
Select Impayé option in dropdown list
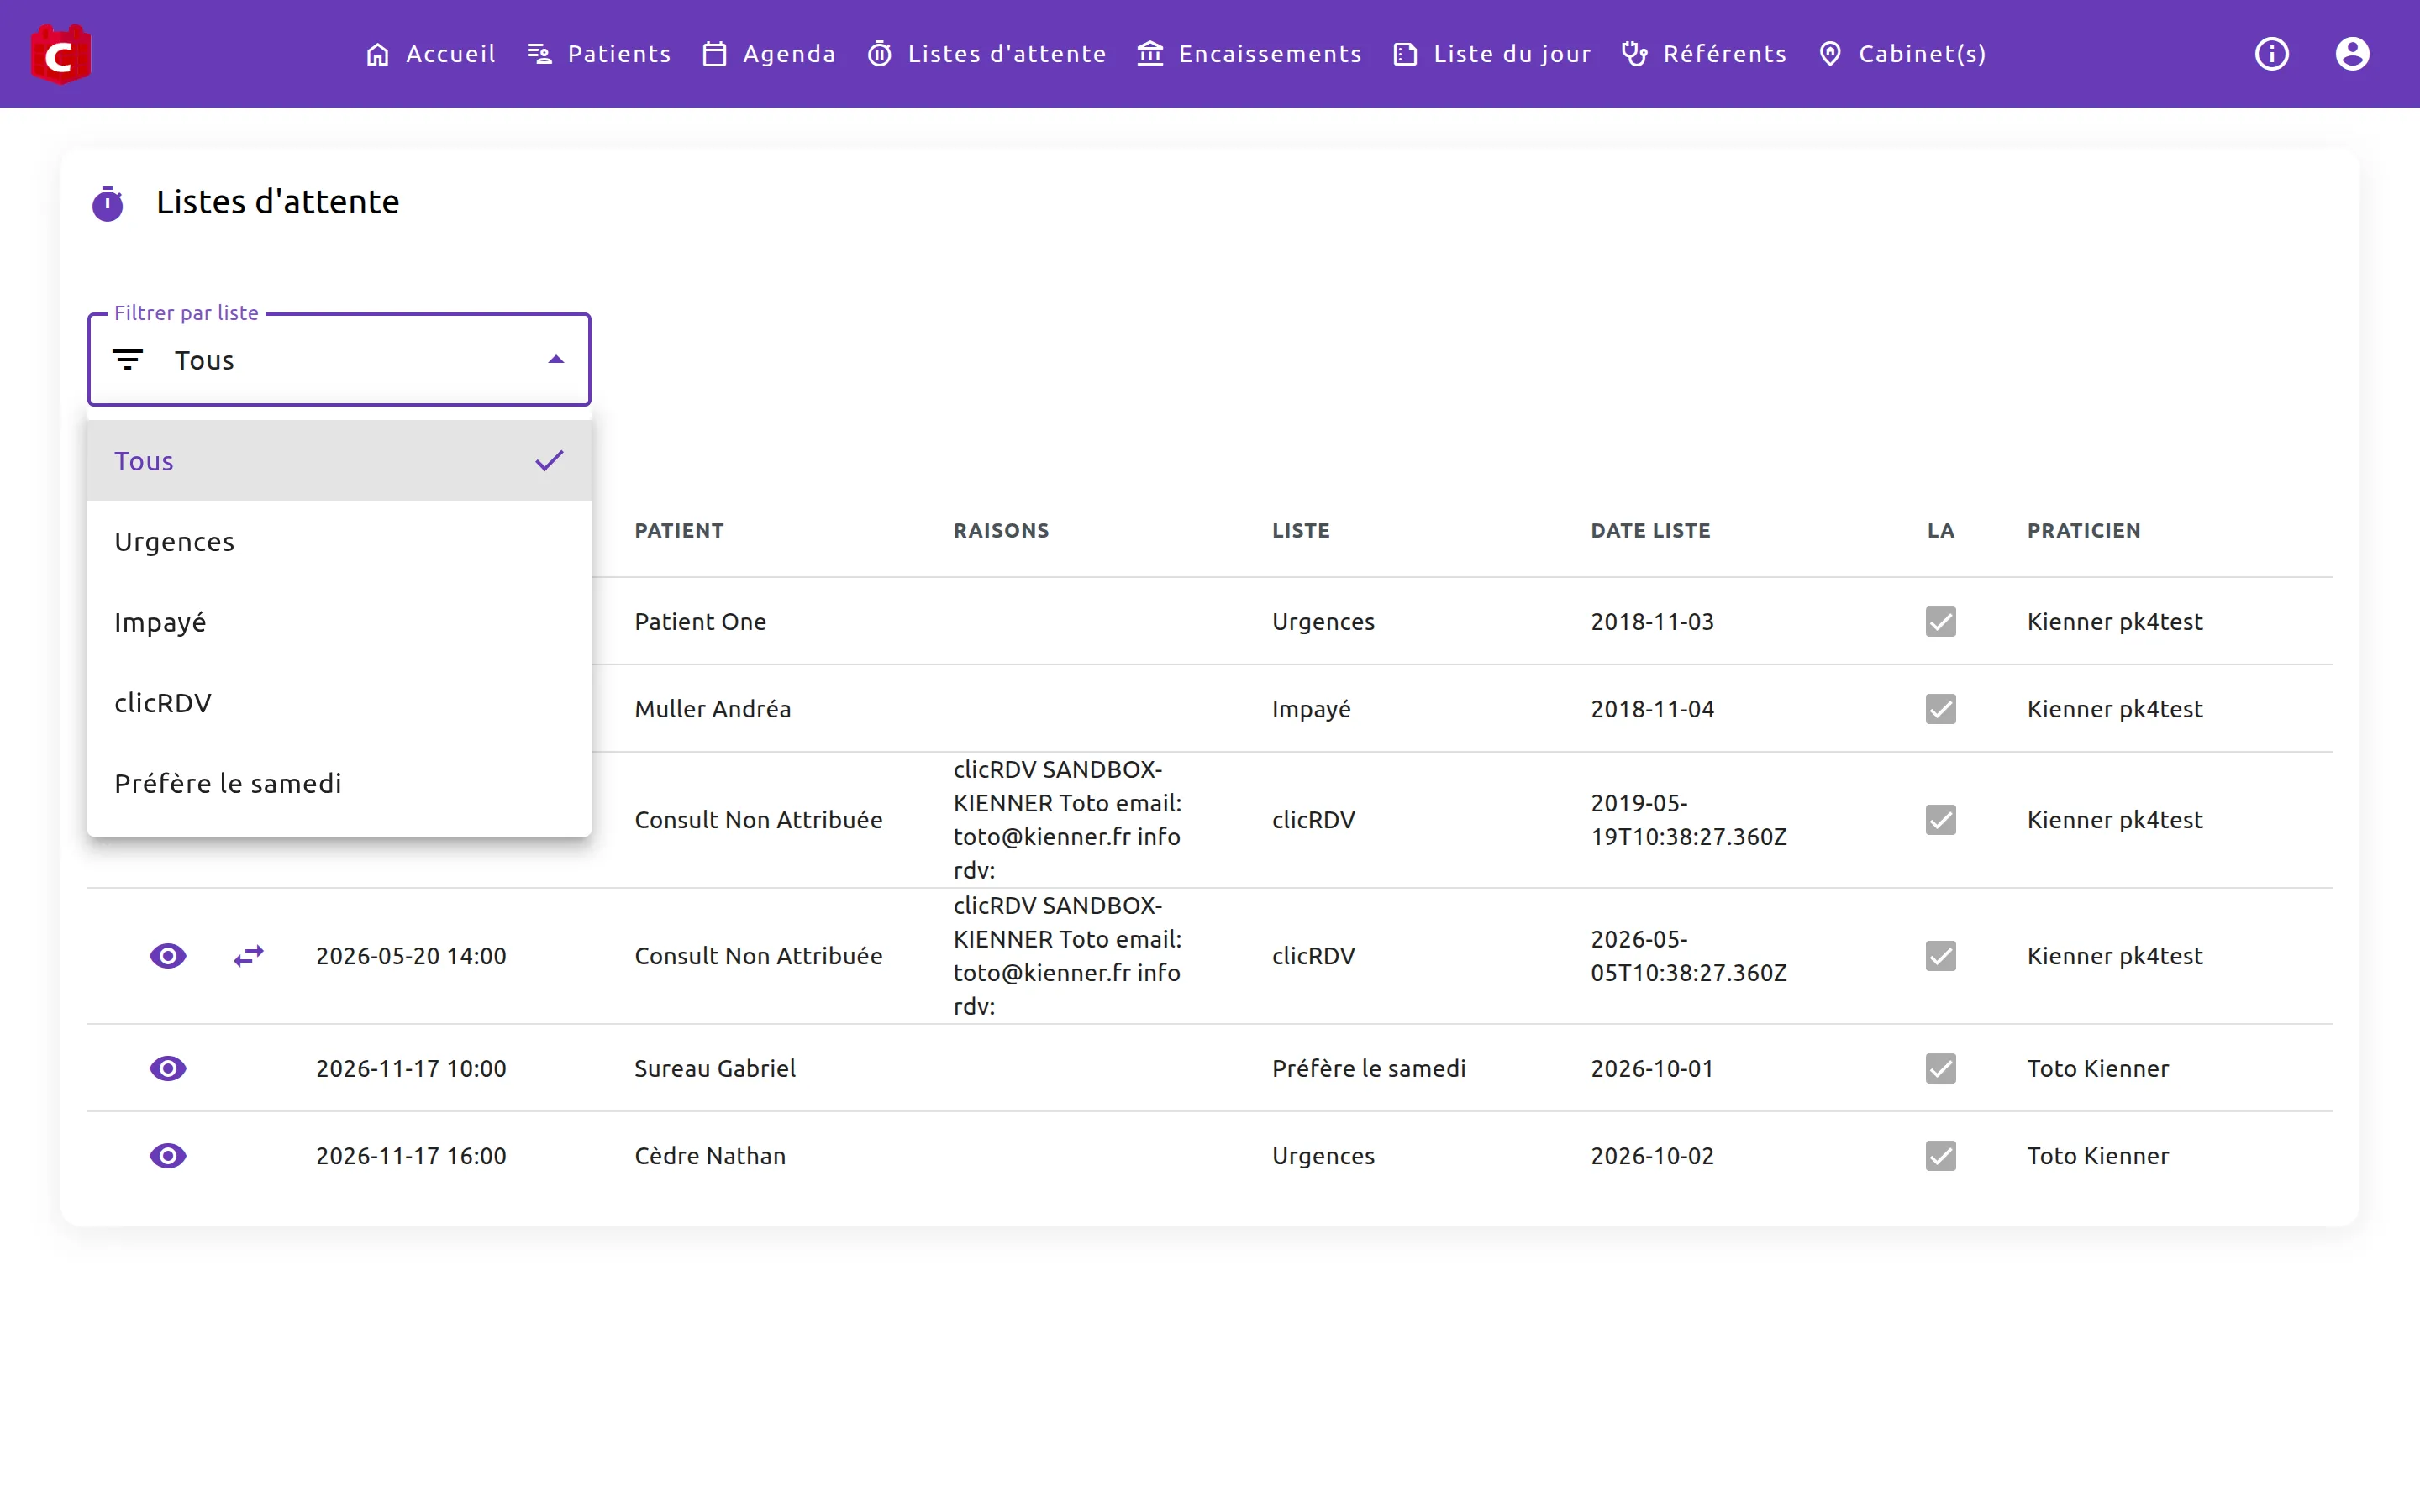pos(339,622)
